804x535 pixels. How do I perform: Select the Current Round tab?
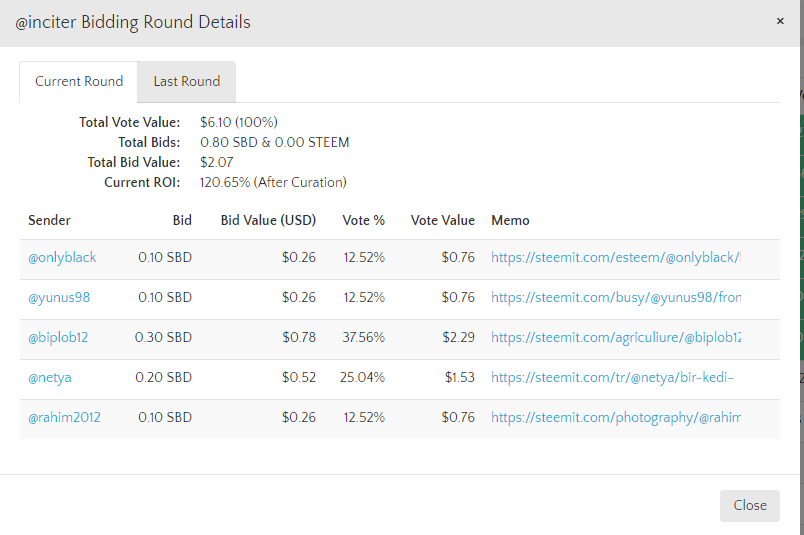point(79,82)
